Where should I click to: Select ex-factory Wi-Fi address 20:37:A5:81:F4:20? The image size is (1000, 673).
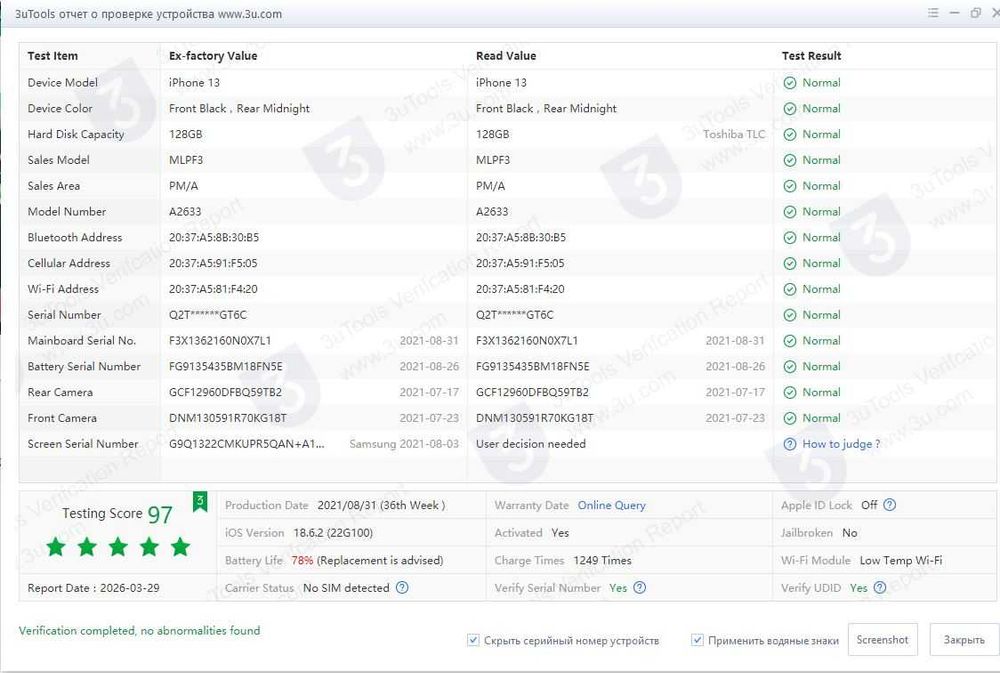[213, 289]
